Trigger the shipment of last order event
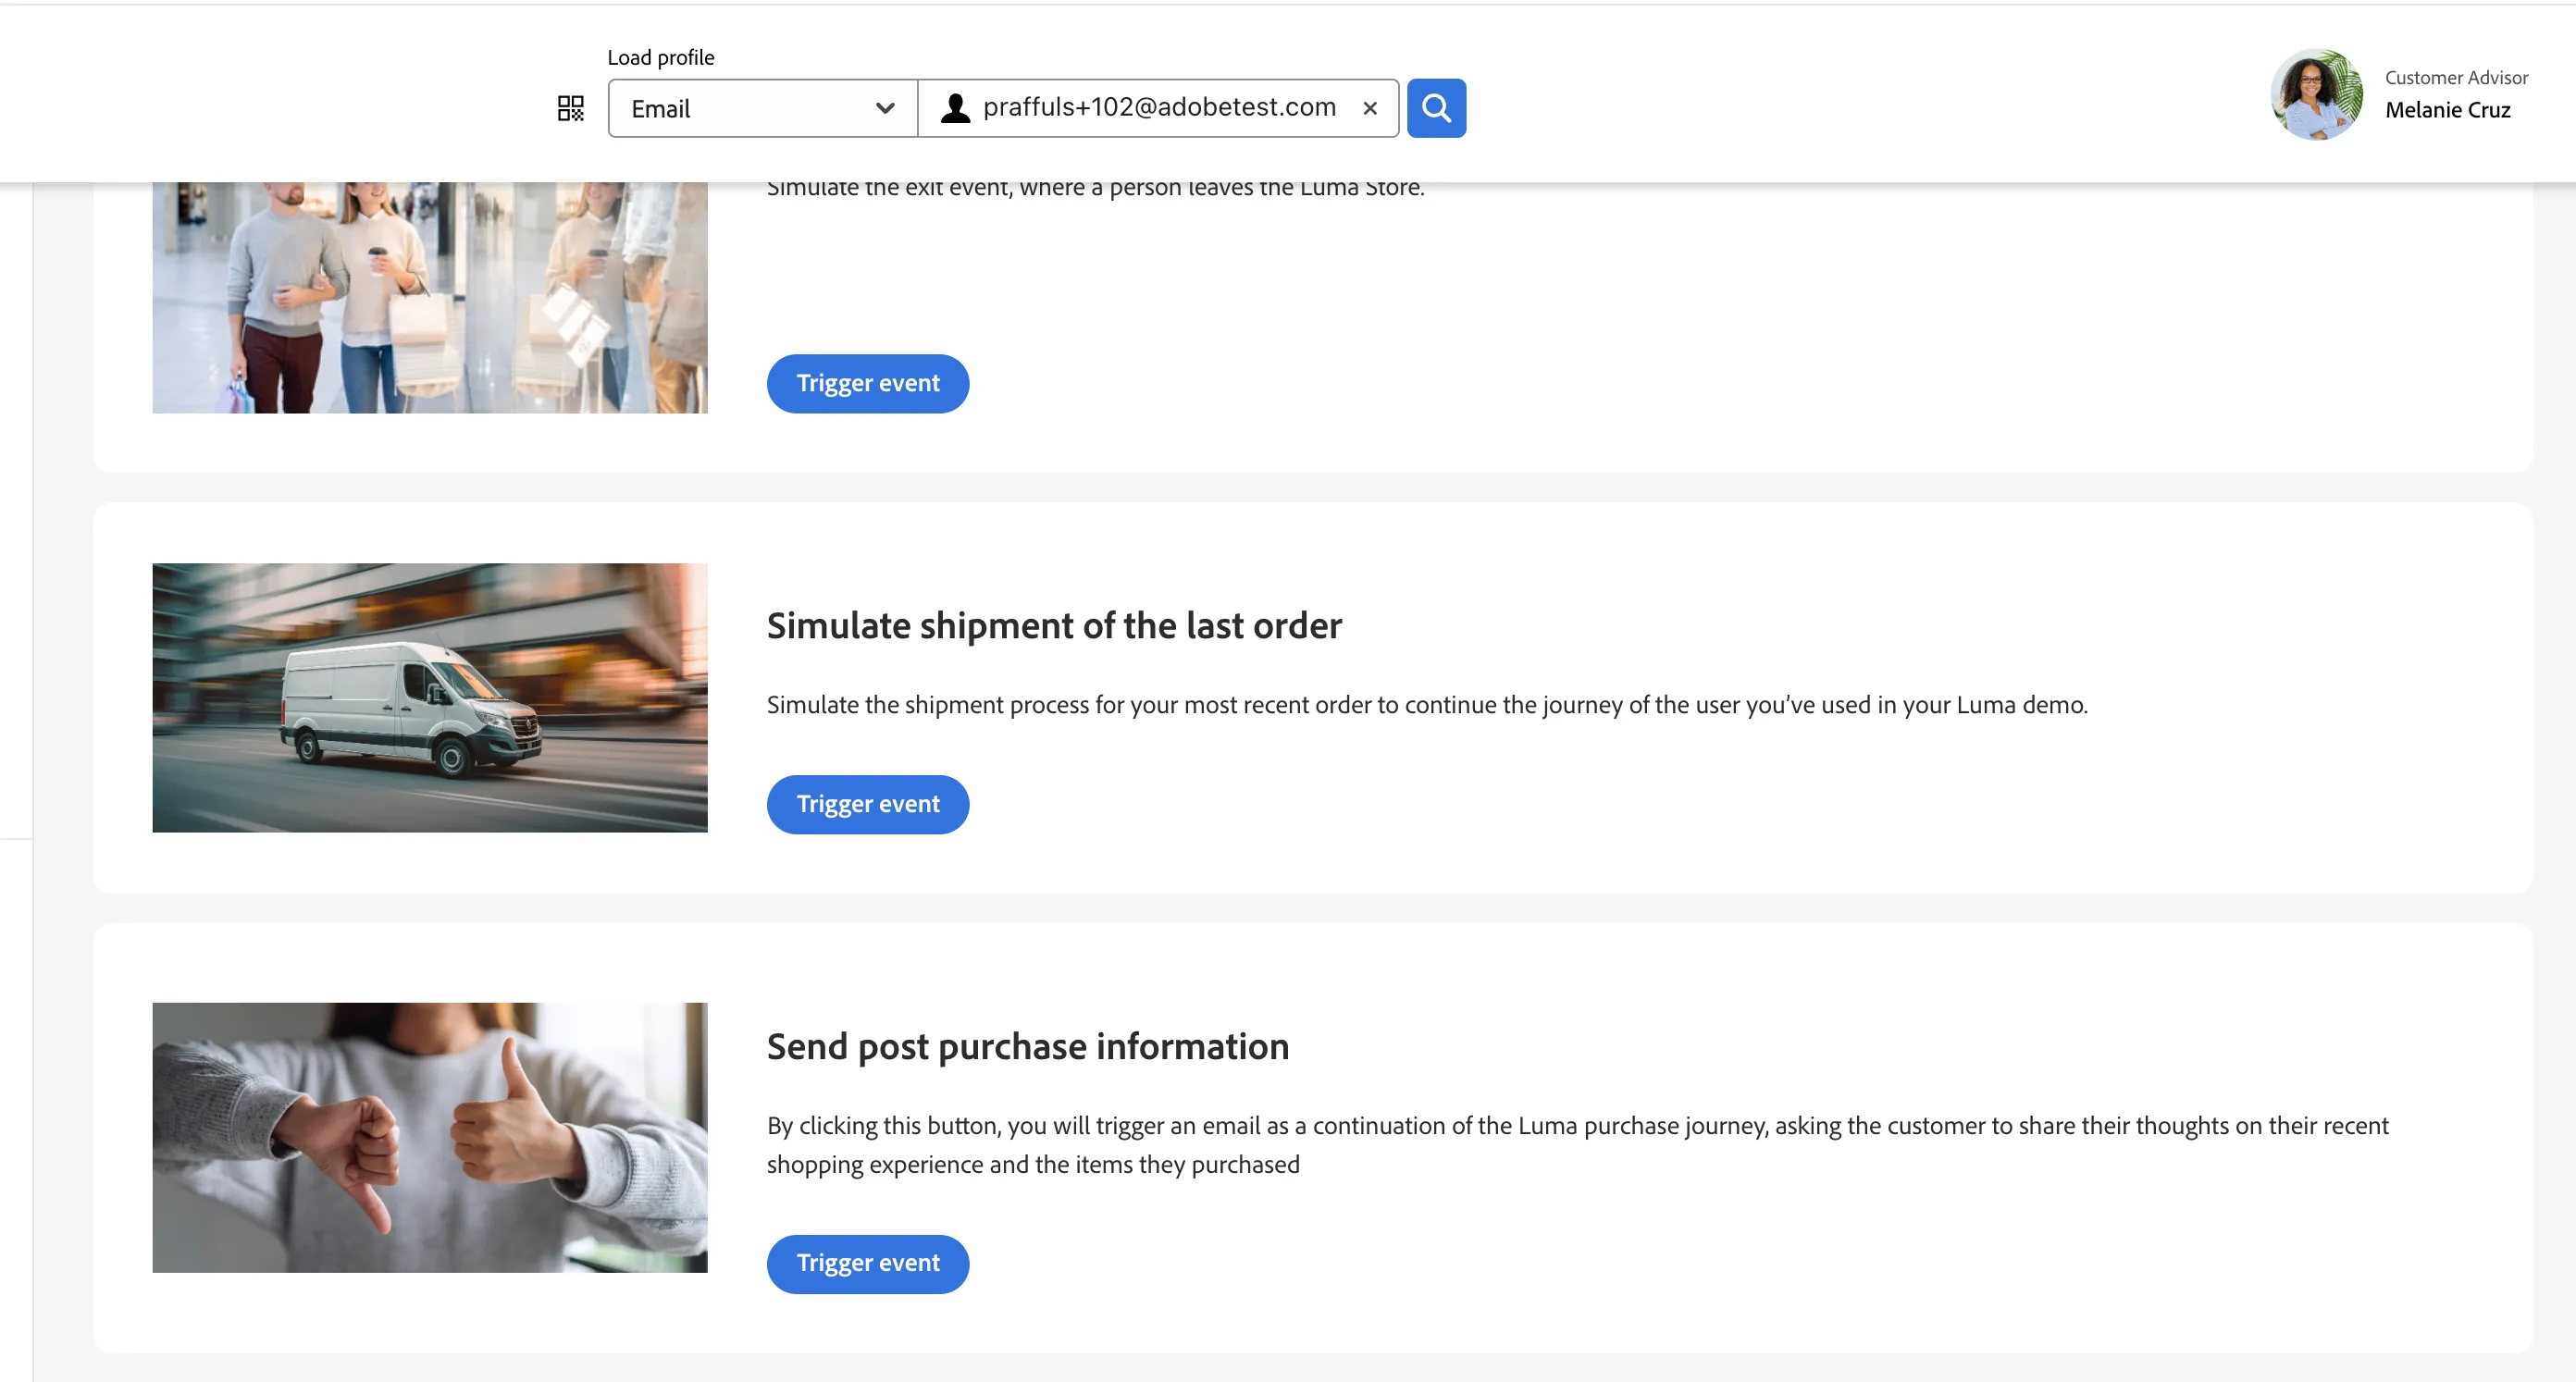 pos(867,805)
